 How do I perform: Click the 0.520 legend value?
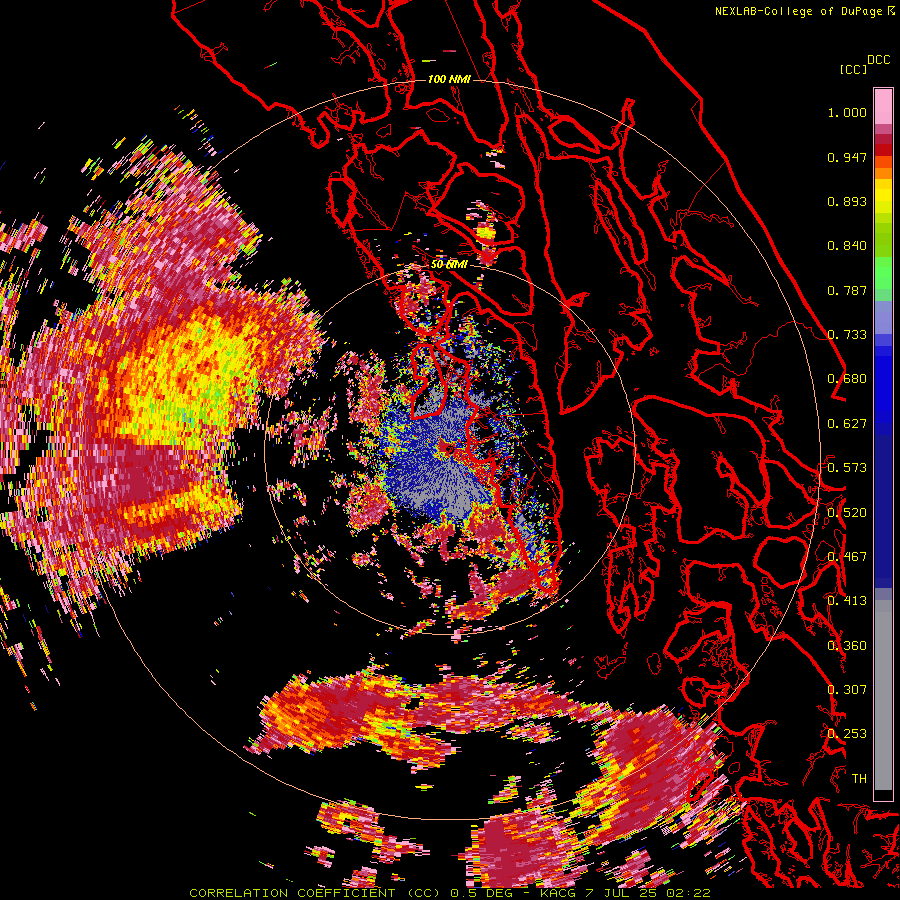(x=847, y=512)
